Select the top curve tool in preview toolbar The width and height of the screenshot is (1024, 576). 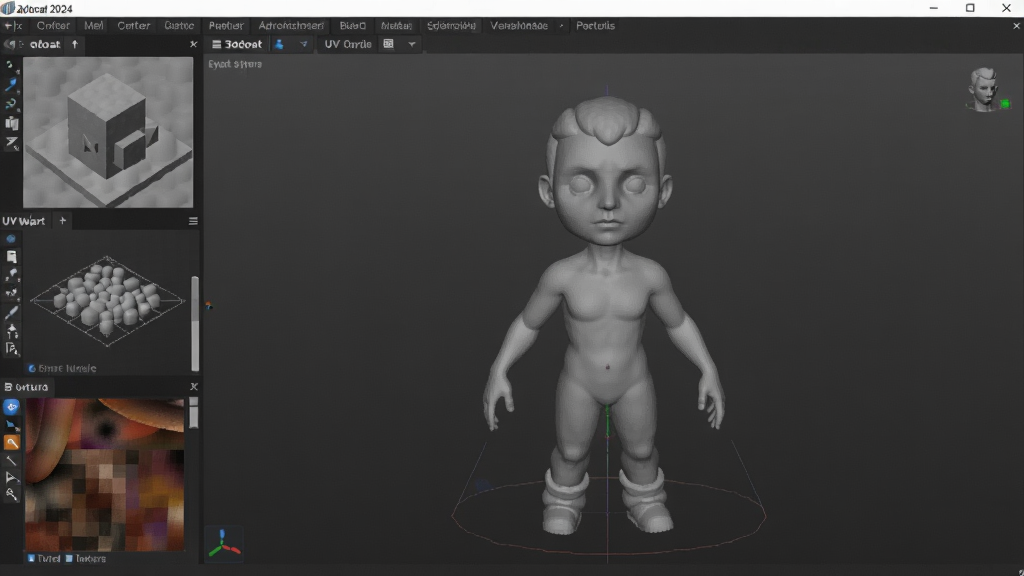10,65
